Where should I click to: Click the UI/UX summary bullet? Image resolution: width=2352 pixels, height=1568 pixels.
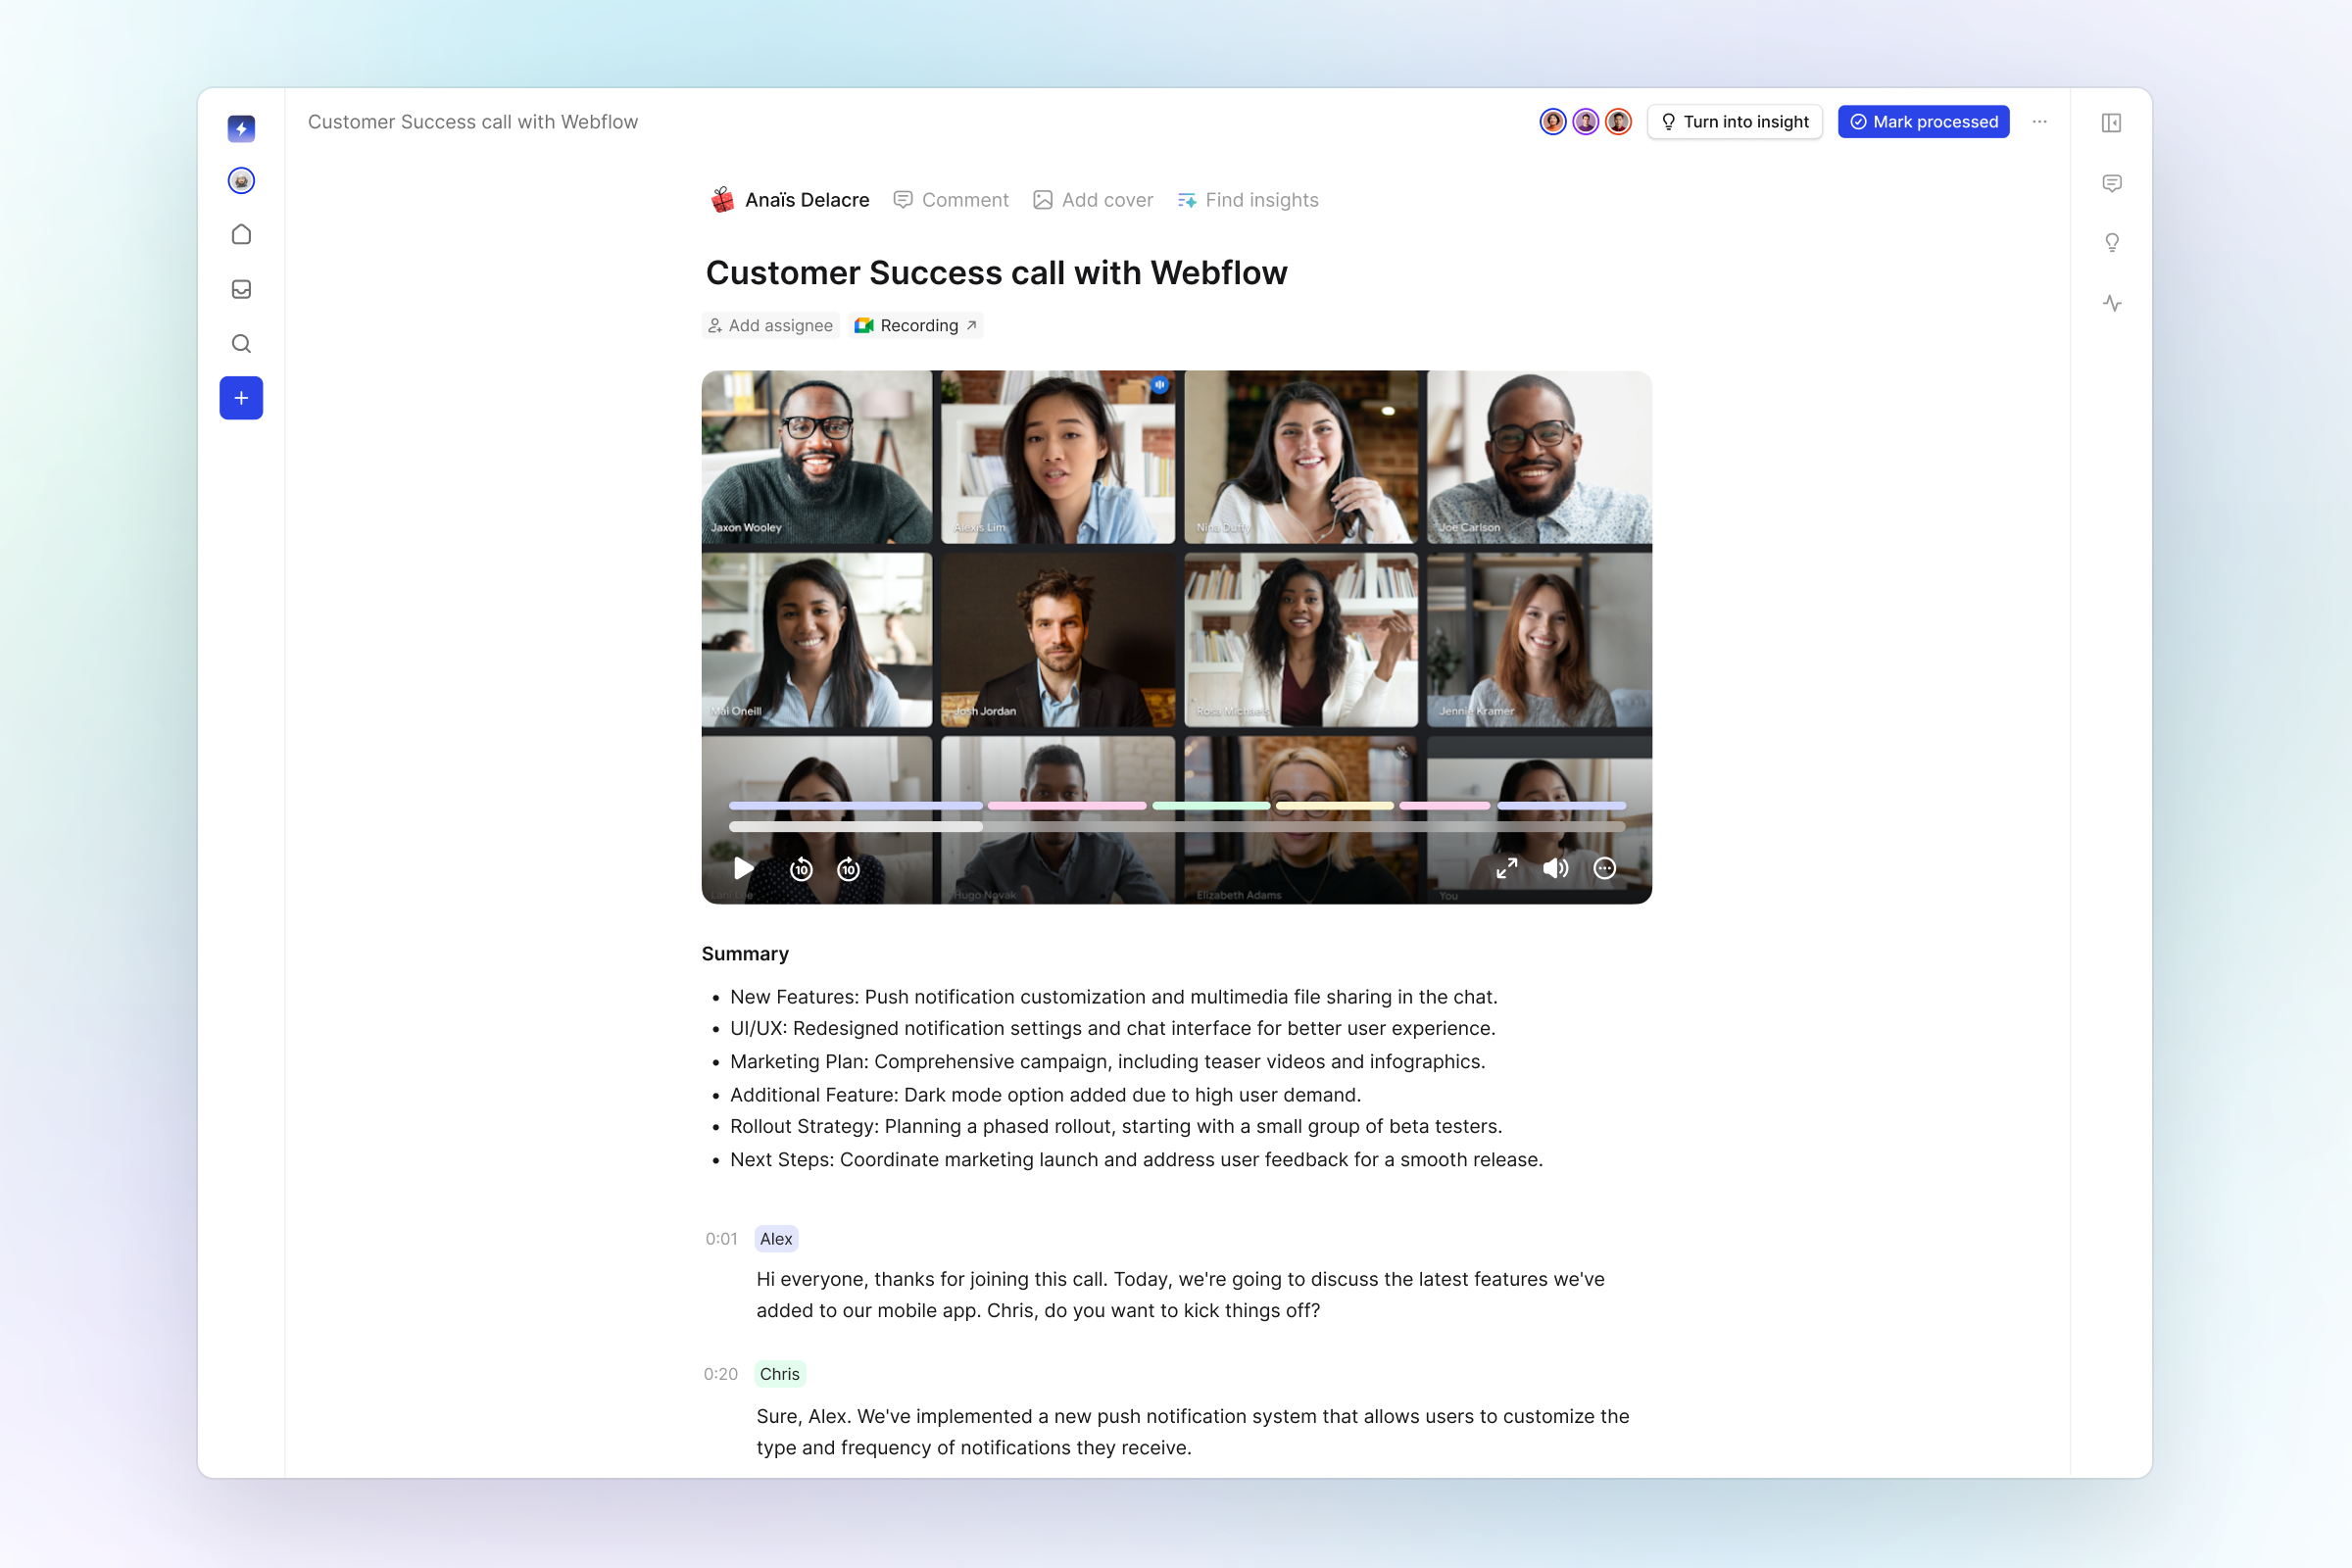tap(1112, 1028)
